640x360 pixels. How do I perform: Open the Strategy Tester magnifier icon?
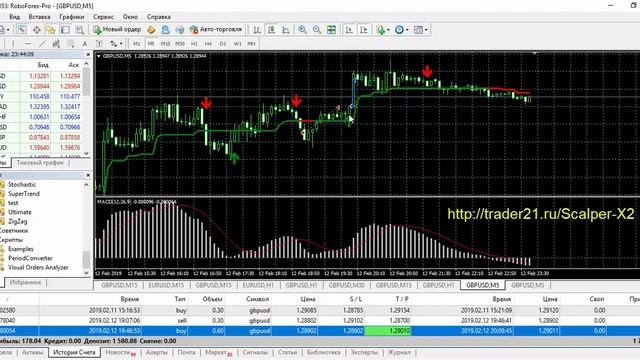(80, 29)
